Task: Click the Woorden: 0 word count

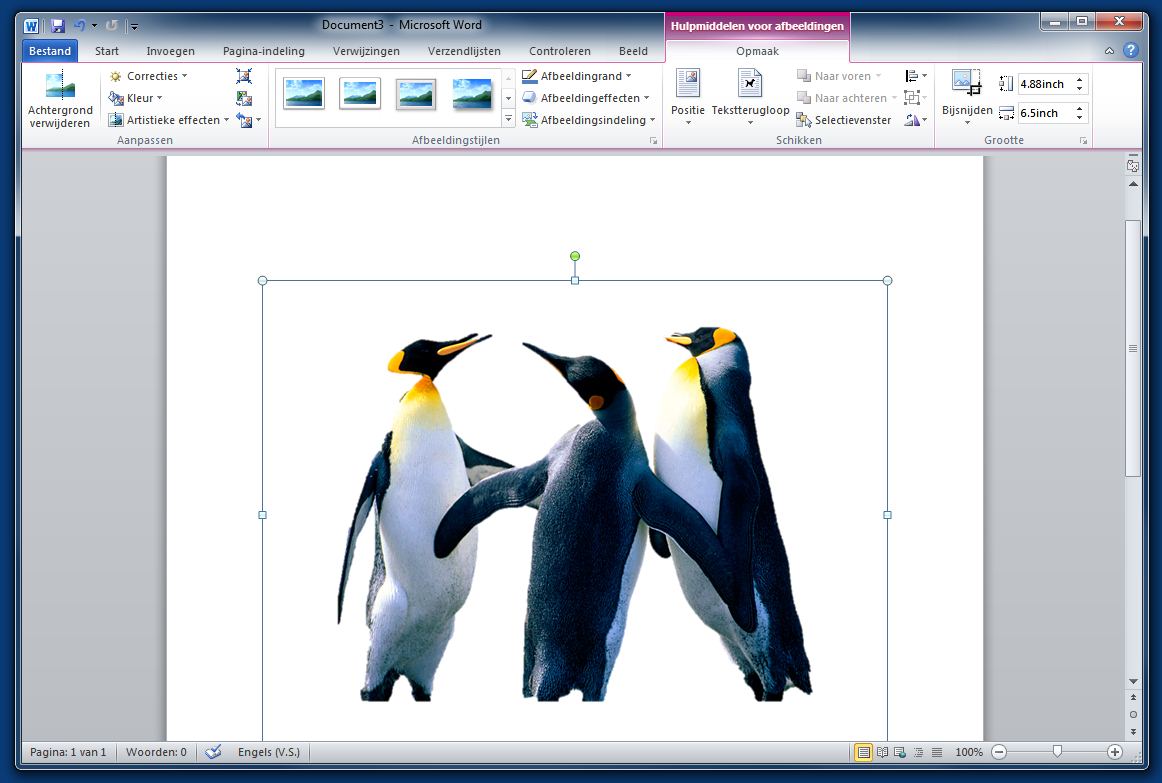Action: point(156,752)
